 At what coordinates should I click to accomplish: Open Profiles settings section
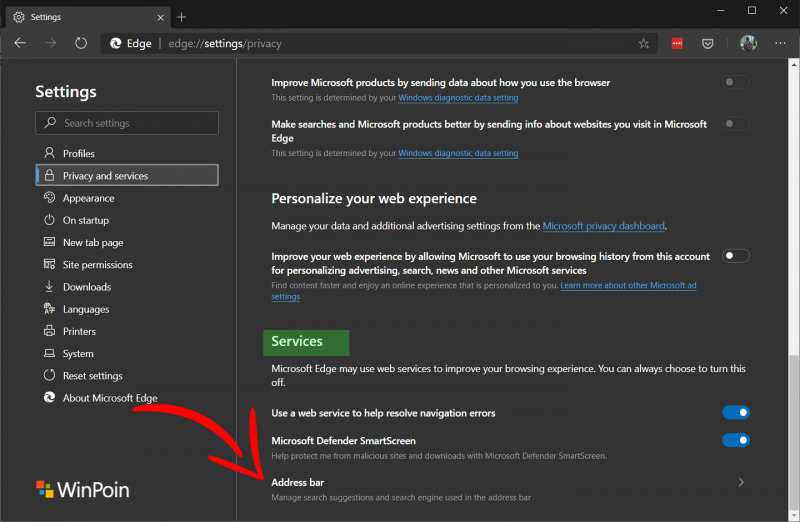point(127,153)
